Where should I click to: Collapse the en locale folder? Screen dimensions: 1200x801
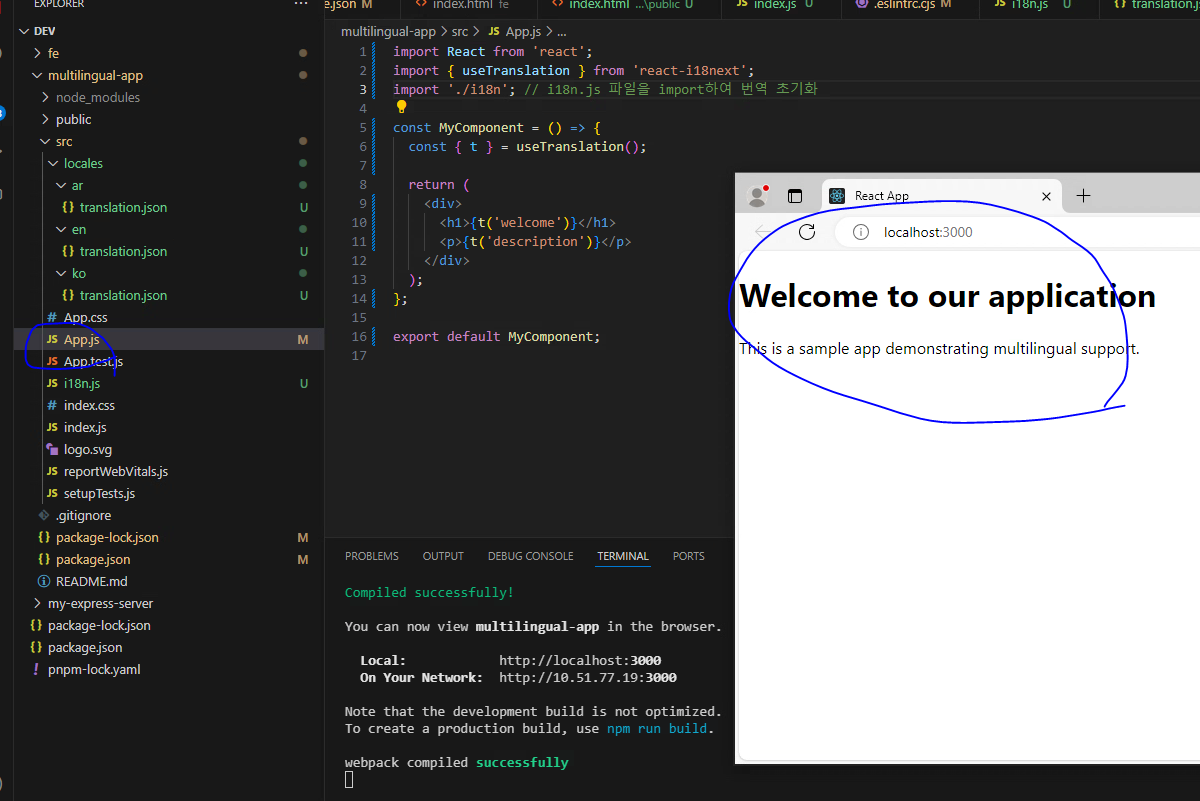tap(62, 229)
